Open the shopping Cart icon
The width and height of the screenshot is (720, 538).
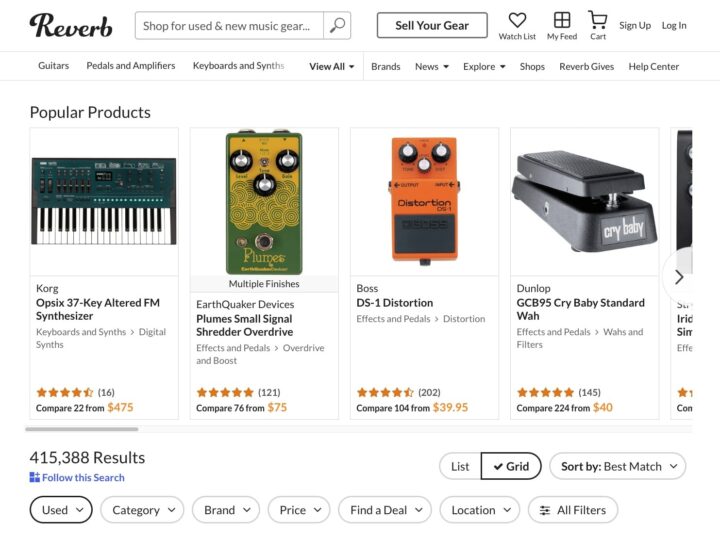click(598, 20)
